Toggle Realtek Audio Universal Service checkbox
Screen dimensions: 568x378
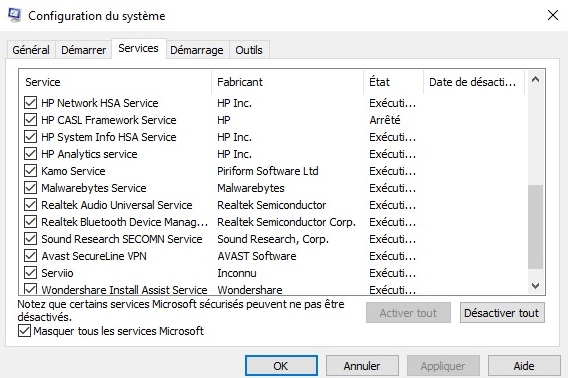click(x=30, y=205)
